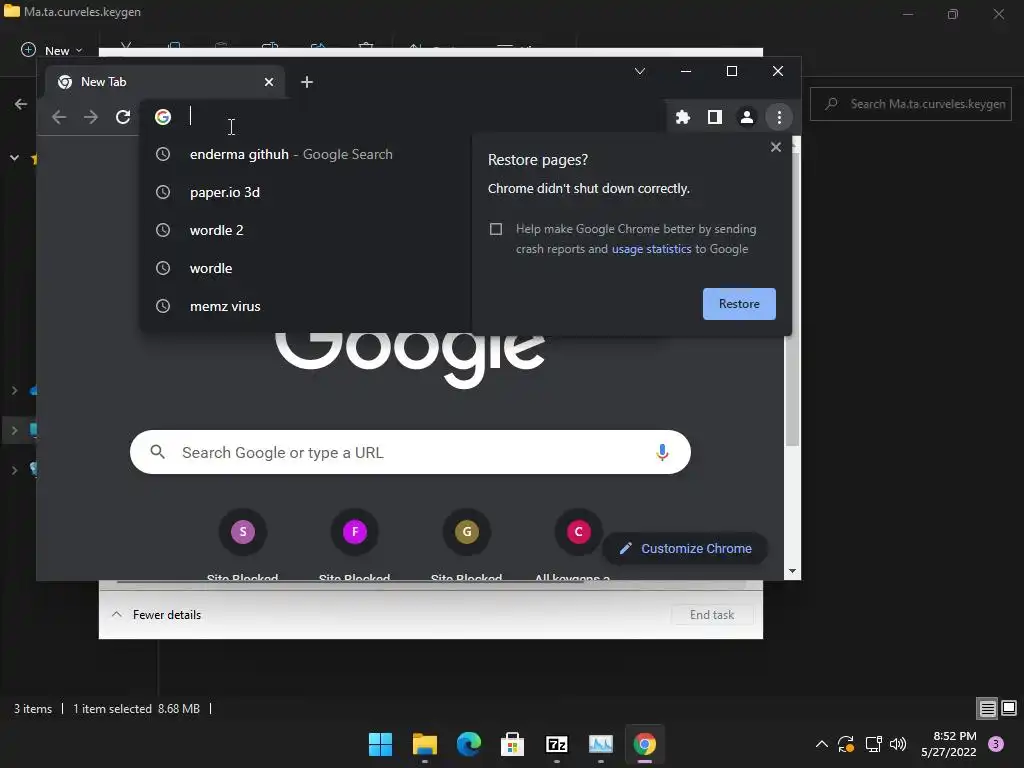Select 'paper.io 3d' suggestion
The height and width of the screenshot is (768, 1024).
(304, 192)
